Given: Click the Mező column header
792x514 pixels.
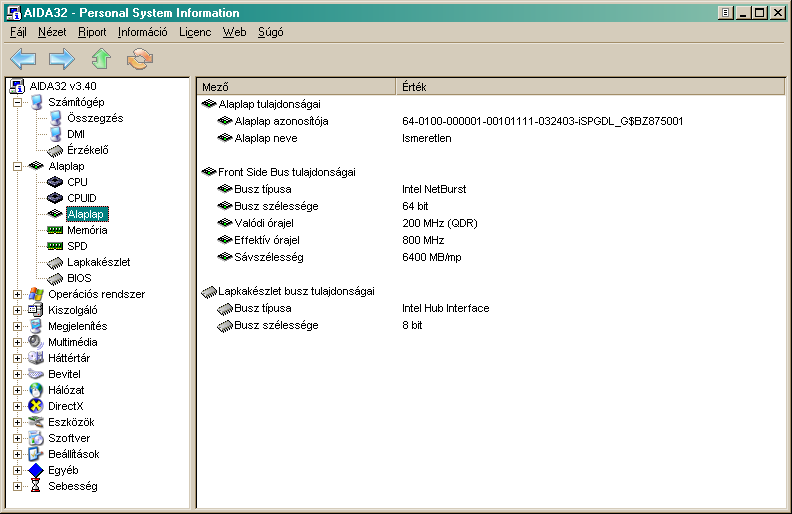Looking at the screenshot, I should 296,87.
